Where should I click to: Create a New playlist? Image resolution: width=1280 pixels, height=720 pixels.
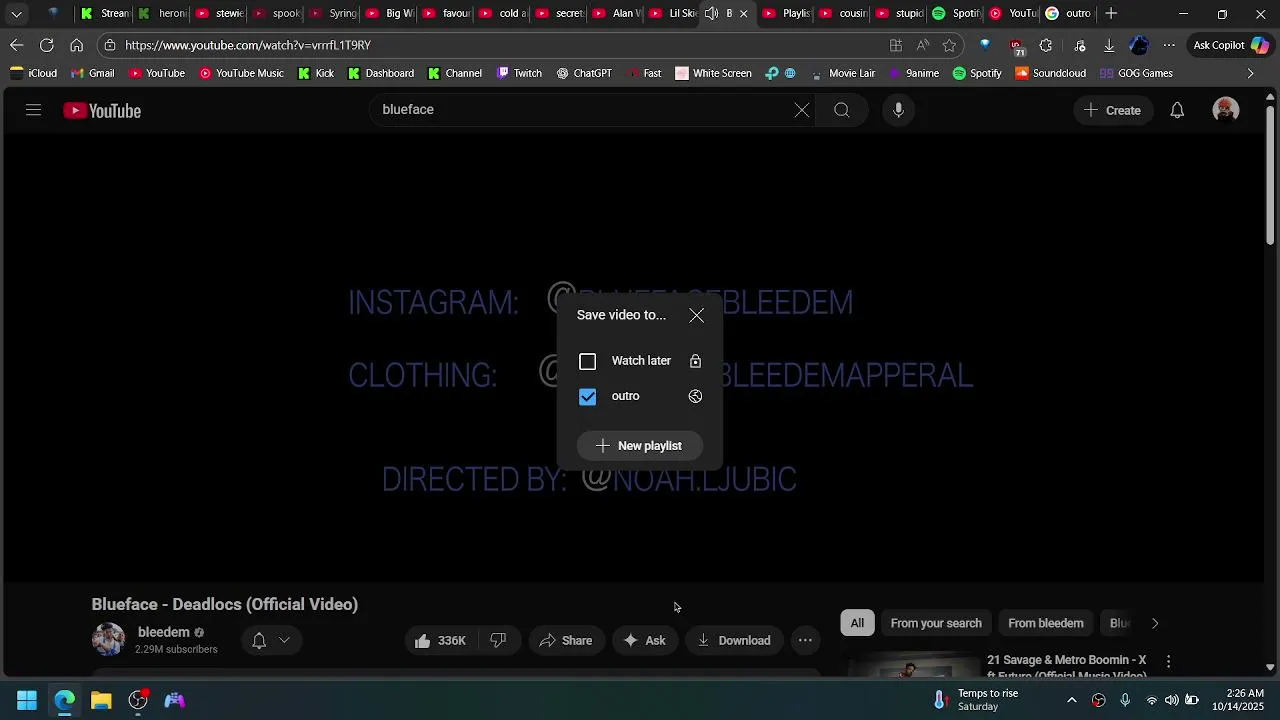(x=640, y=446)
